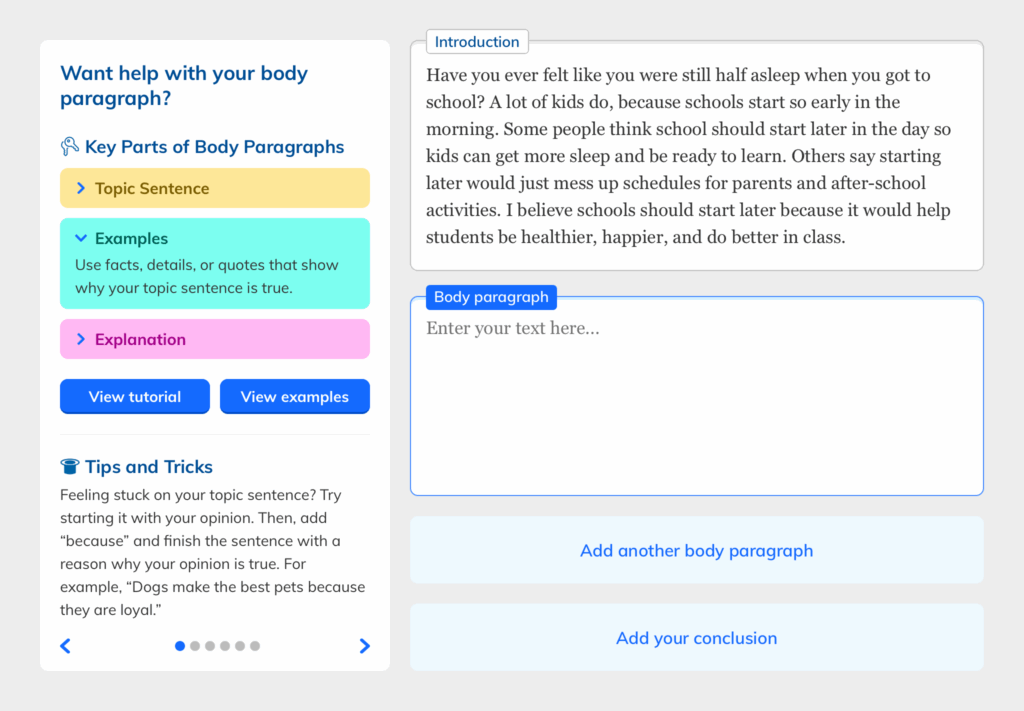Select the first tip pagination dot
This screenshot has width=1024, height=711.
click(x=180, y=646)
